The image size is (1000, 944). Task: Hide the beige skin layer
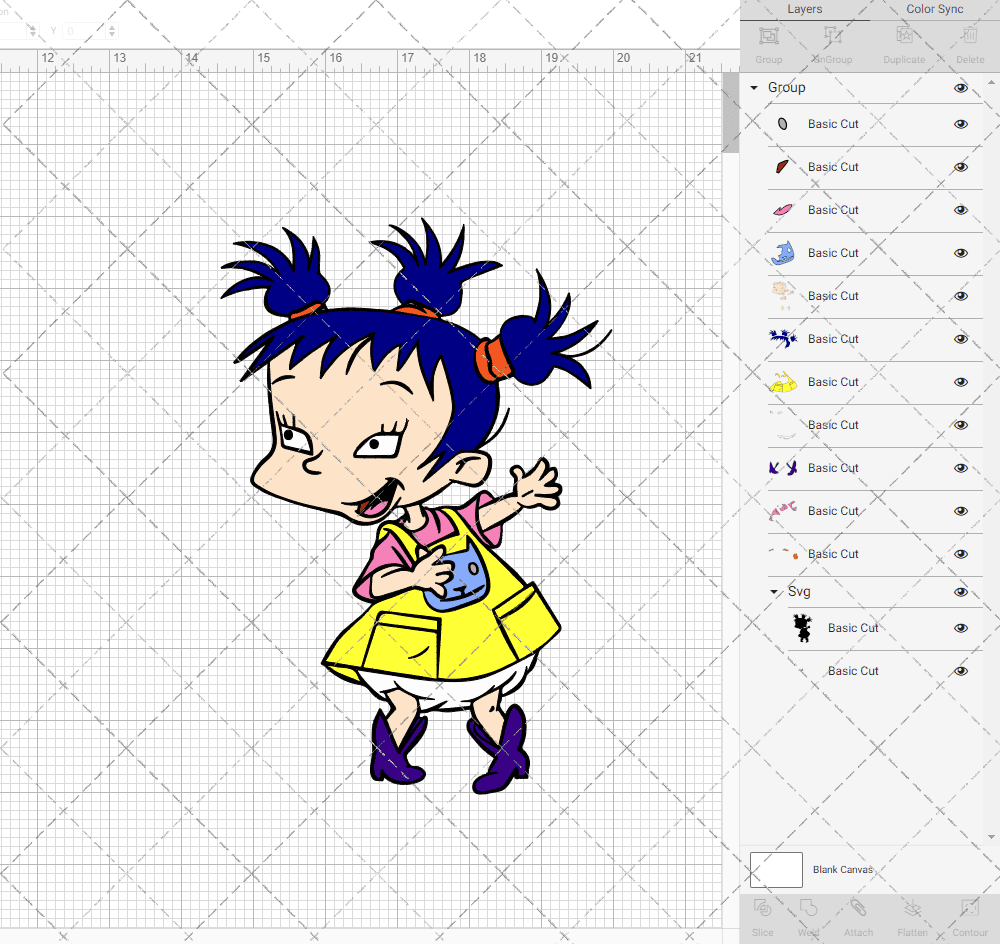tap(961, 296)
